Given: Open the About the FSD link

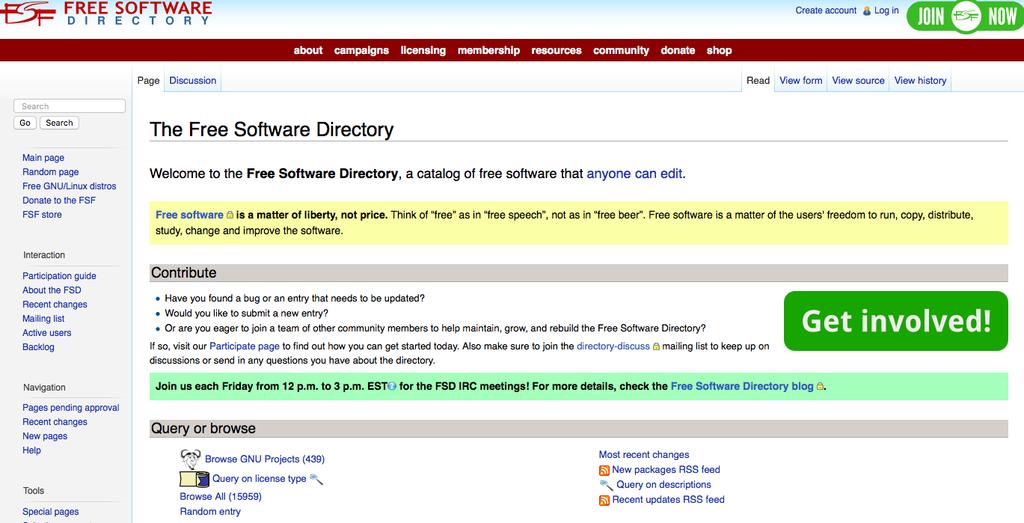Looking at the screenshot, I should [52, 290].
